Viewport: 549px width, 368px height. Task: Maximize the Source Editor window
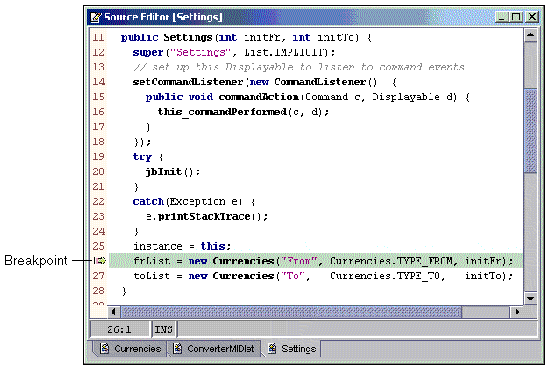[516, 16]
